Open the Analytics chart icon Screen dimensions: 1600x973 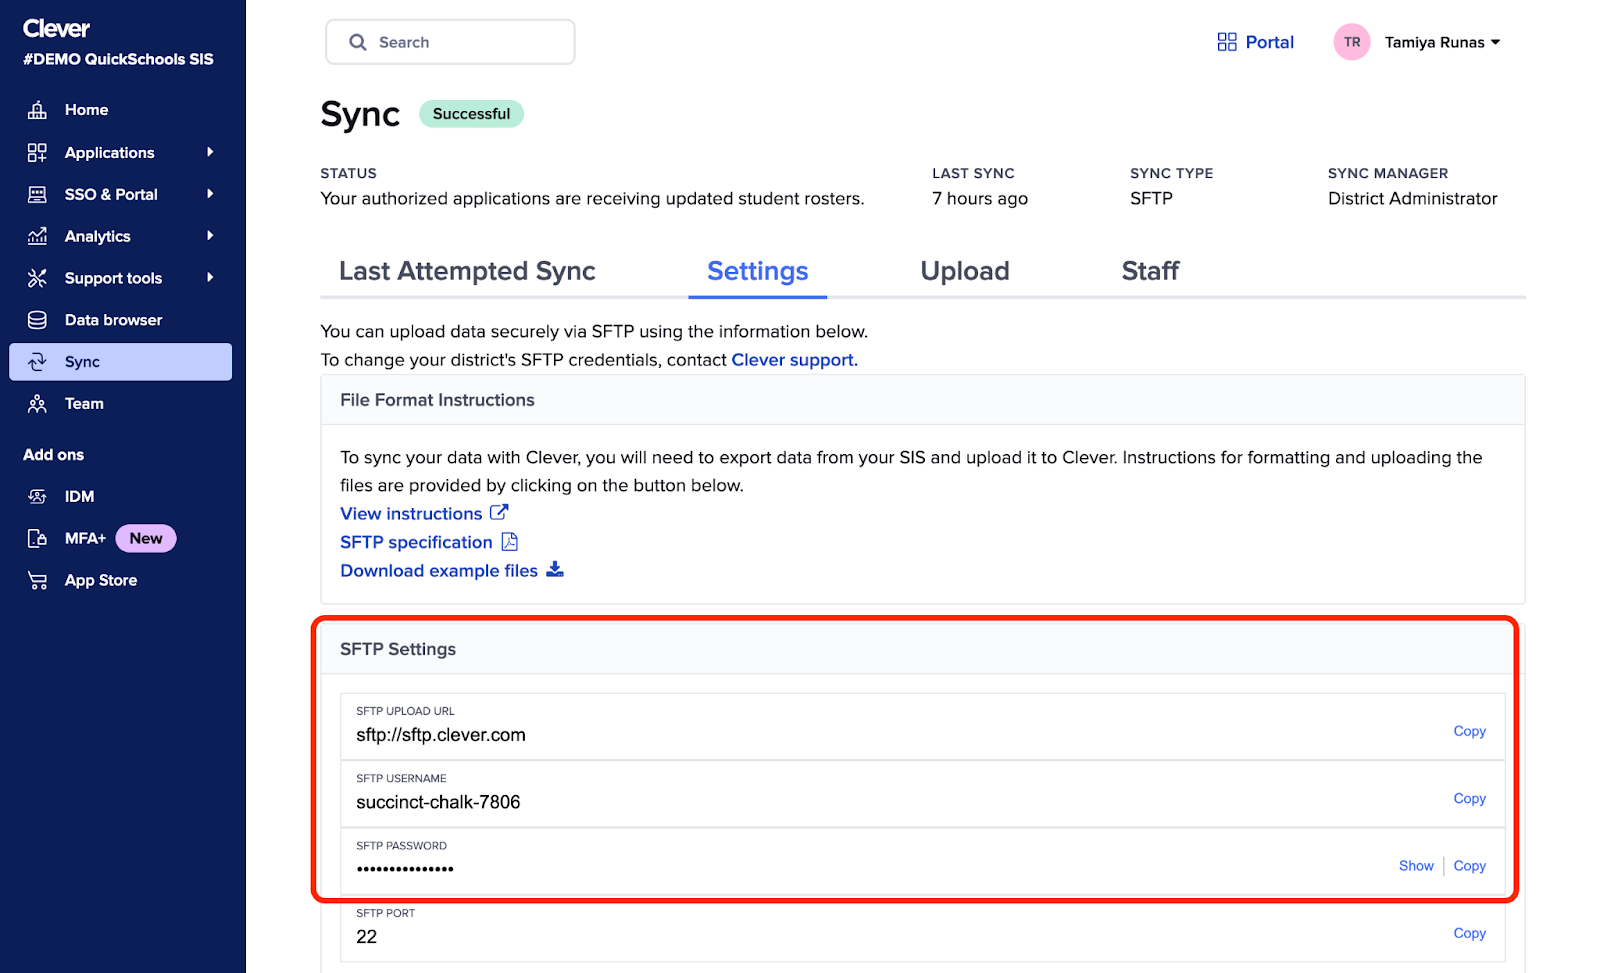point(37,236)
